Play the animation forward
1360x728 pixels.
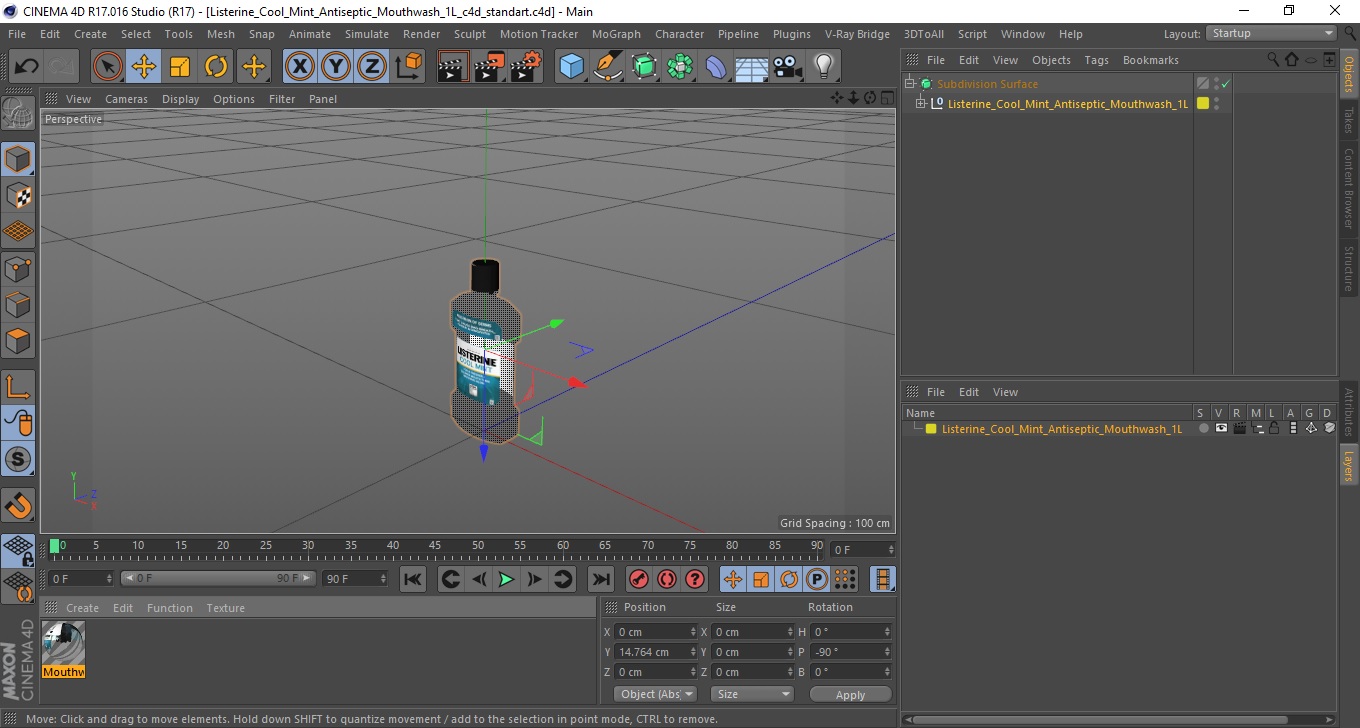[506, 579]
